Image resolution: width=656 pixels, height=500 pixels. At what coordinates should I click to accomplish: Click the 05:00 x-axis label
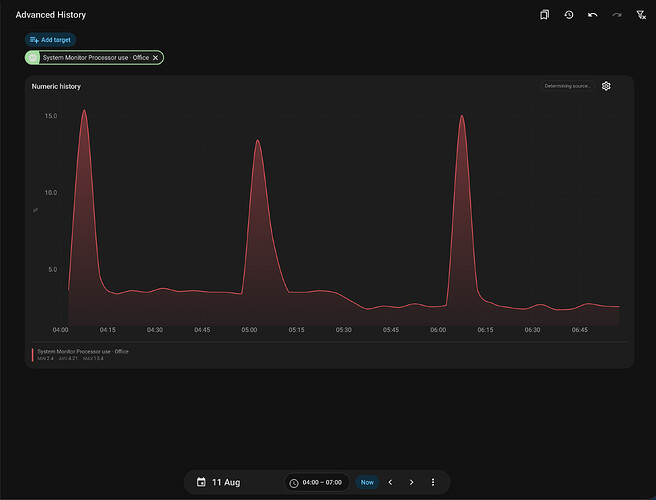tap(249, 330)
